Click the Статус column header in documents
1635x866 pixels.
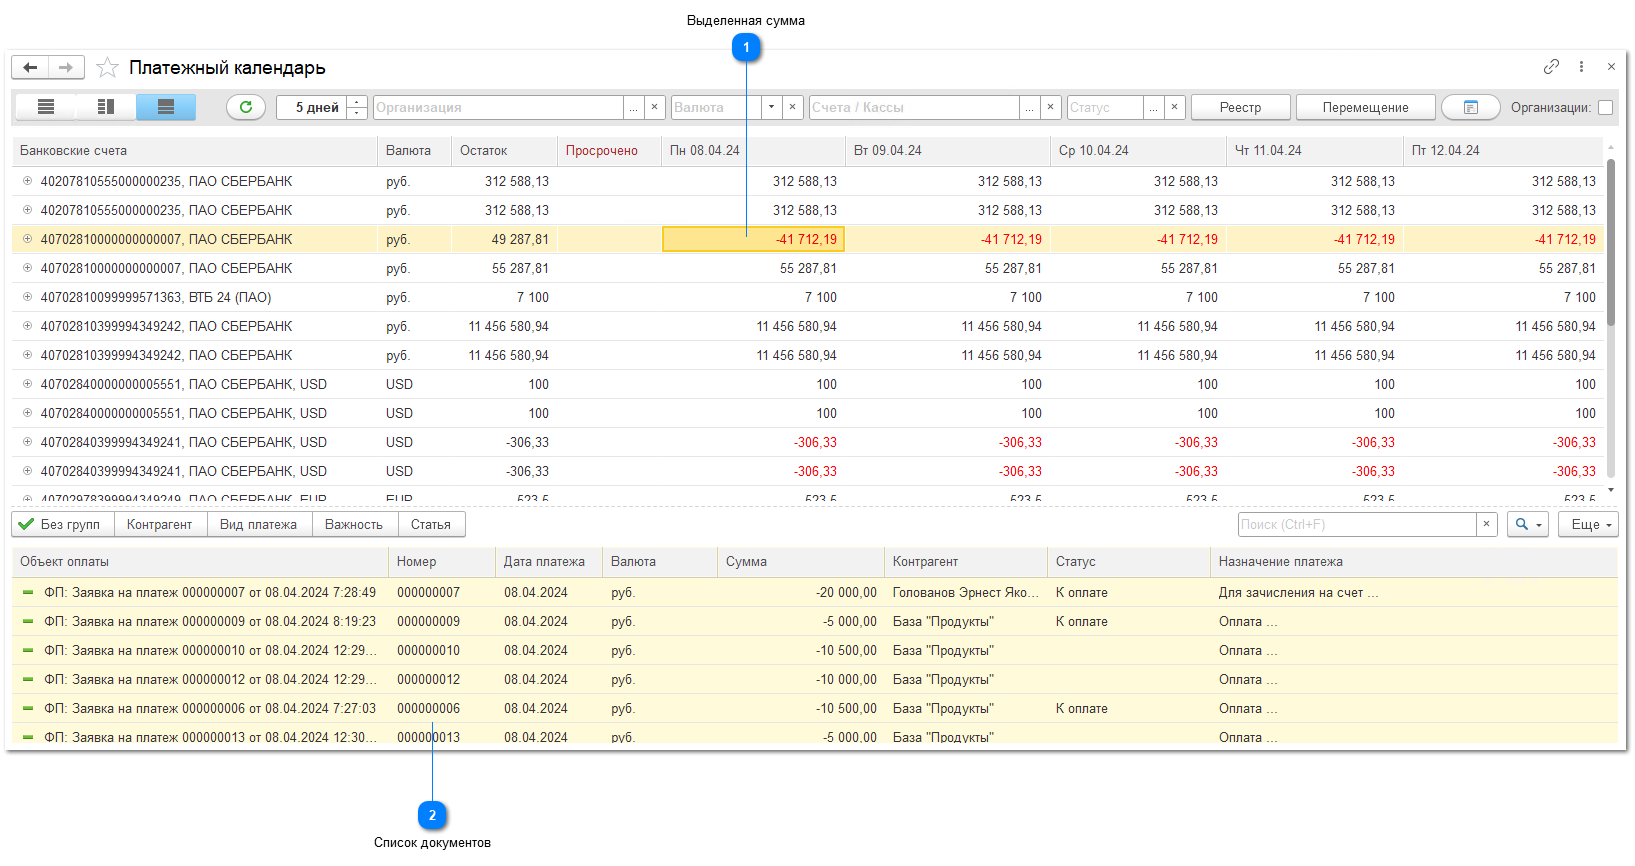point(1129,561)
